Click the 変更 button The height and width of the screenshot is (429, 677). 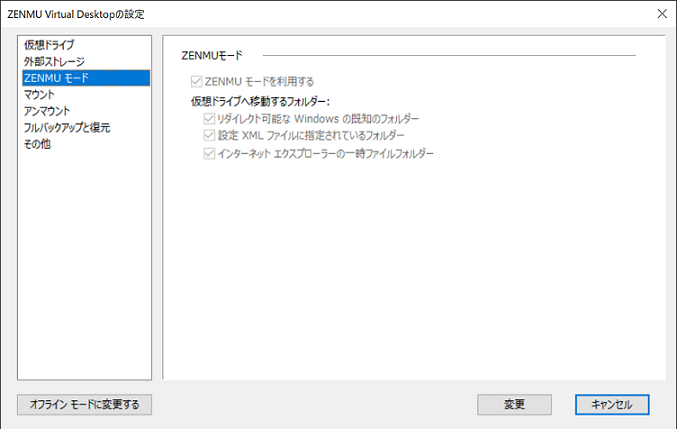[514, 404]
